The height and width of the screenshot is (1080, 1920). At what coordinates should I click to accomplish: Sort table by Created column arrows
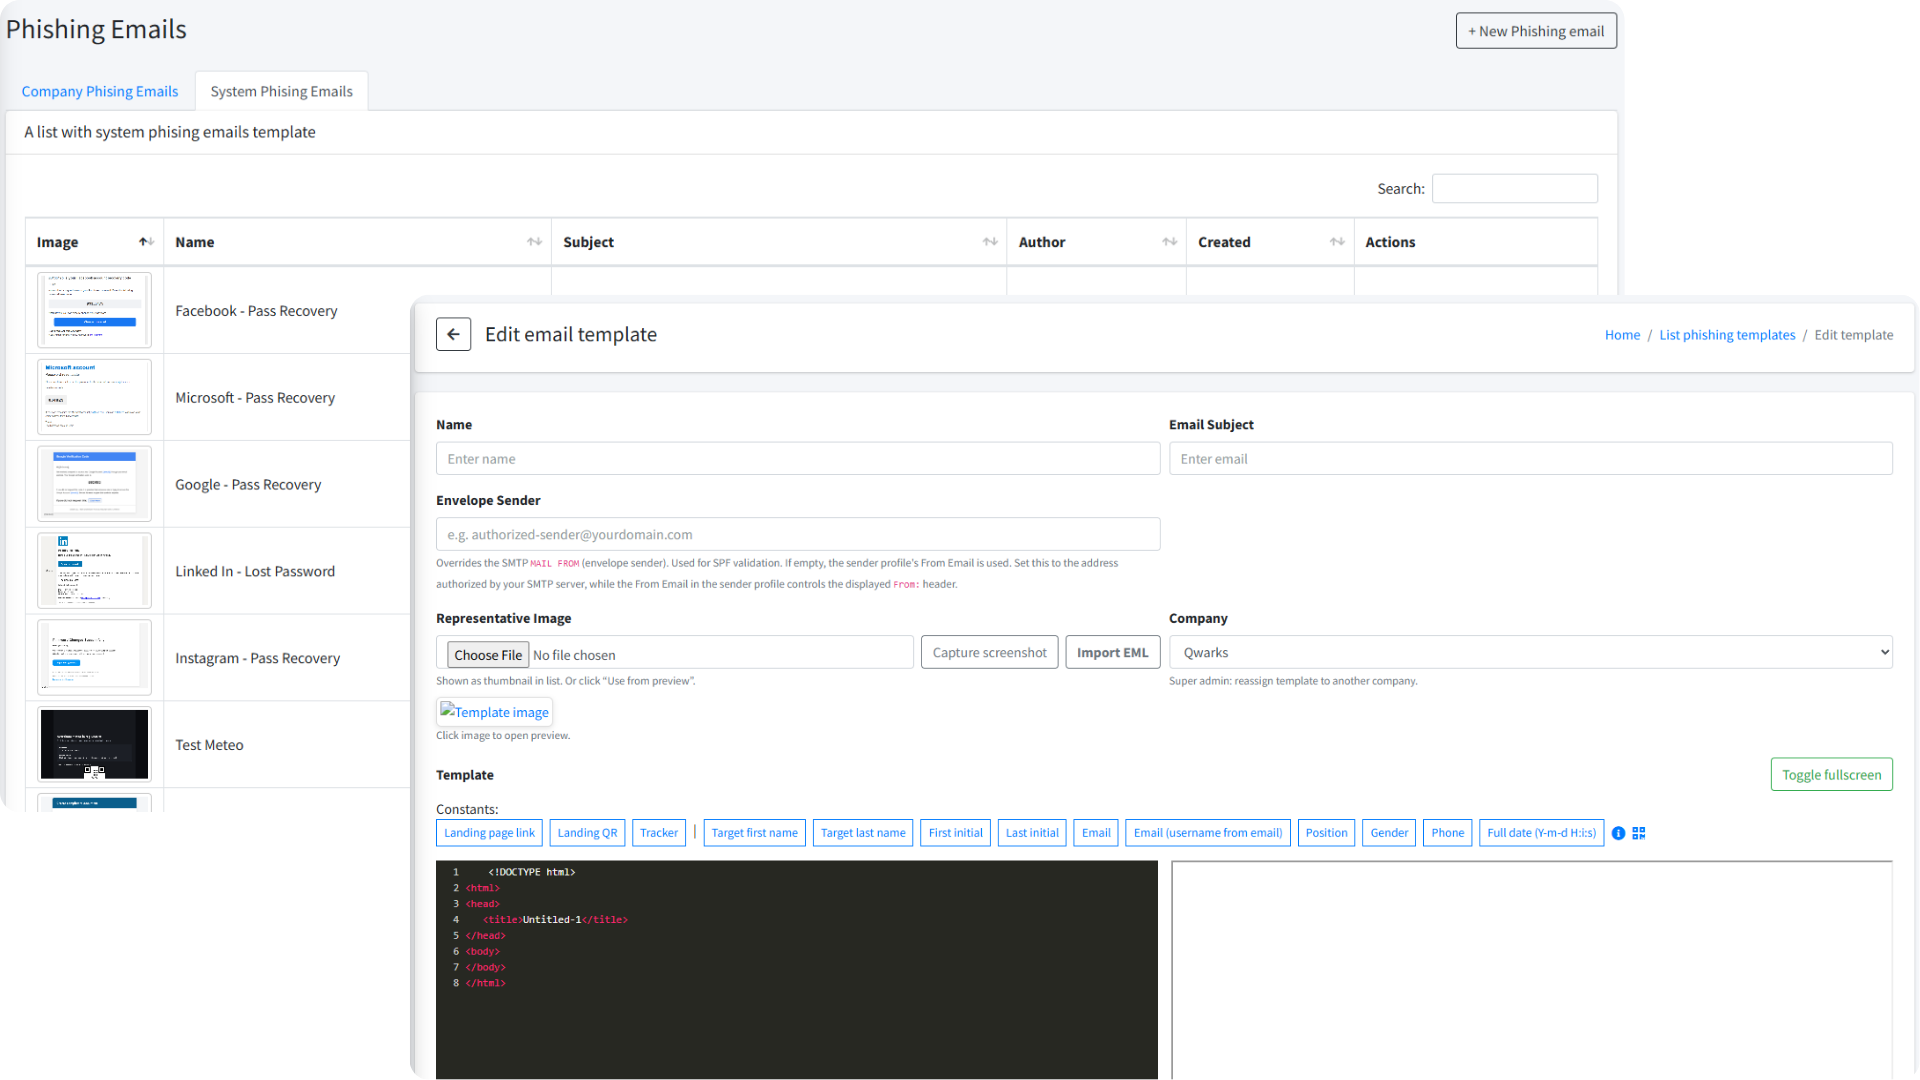point(1337,242)
